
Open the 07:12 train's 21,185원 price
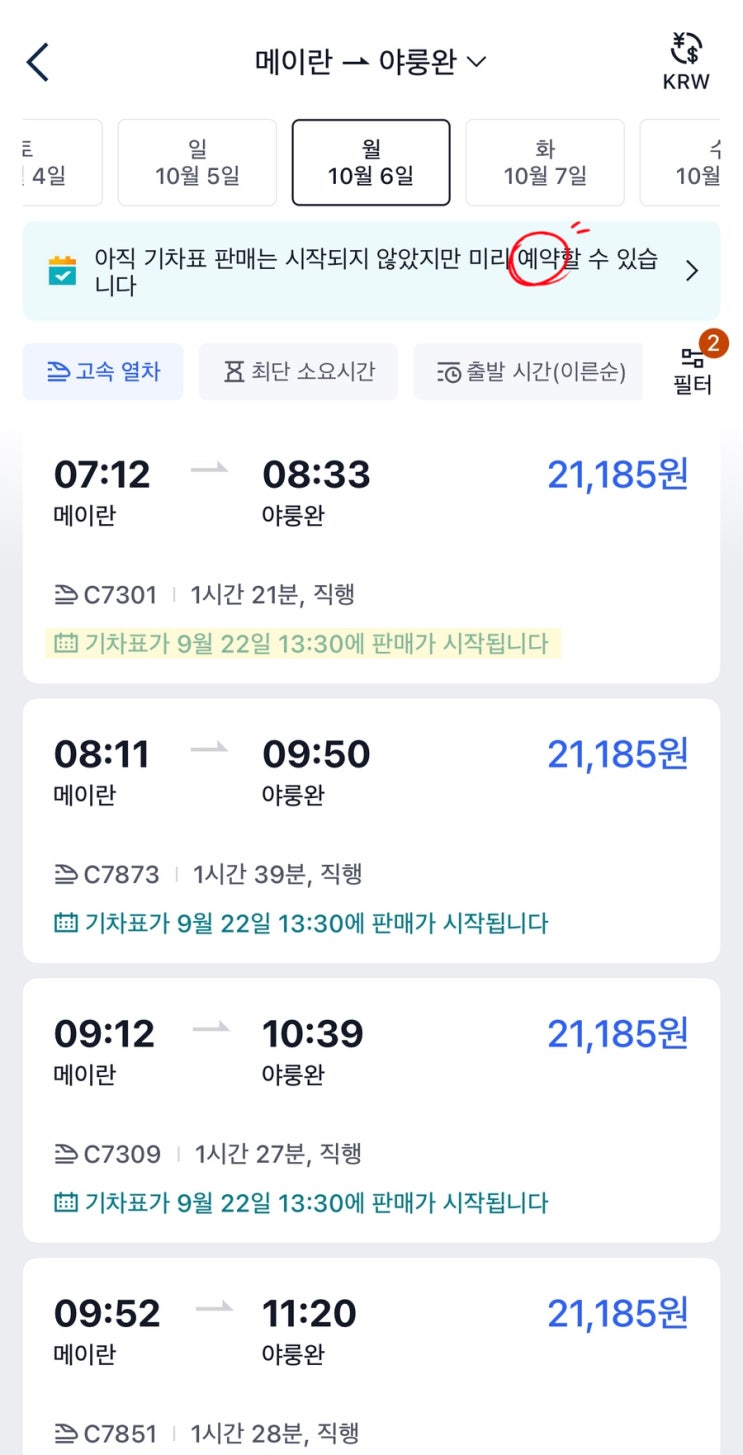click(617, 476)
